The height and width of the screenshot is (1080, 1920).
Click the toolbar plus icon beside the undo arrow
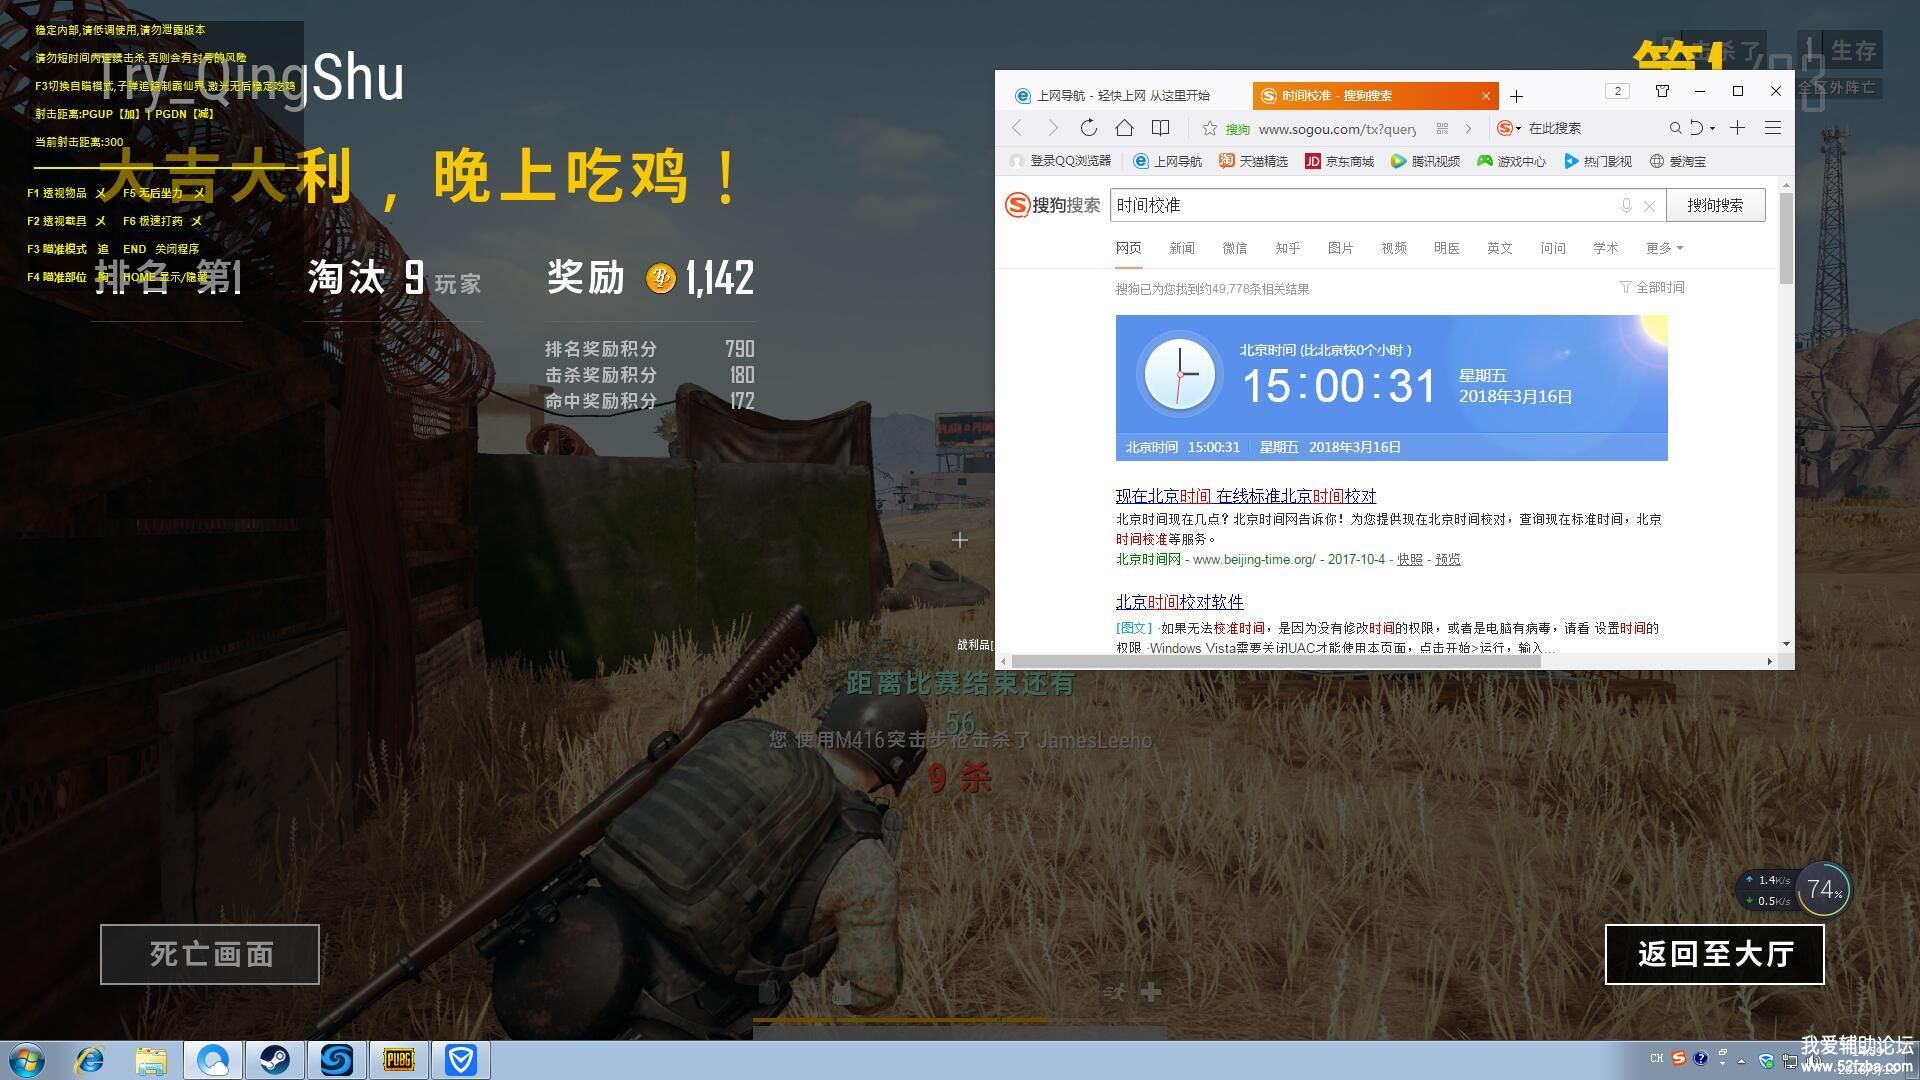pyautogui.click(x=1738, y=128)
